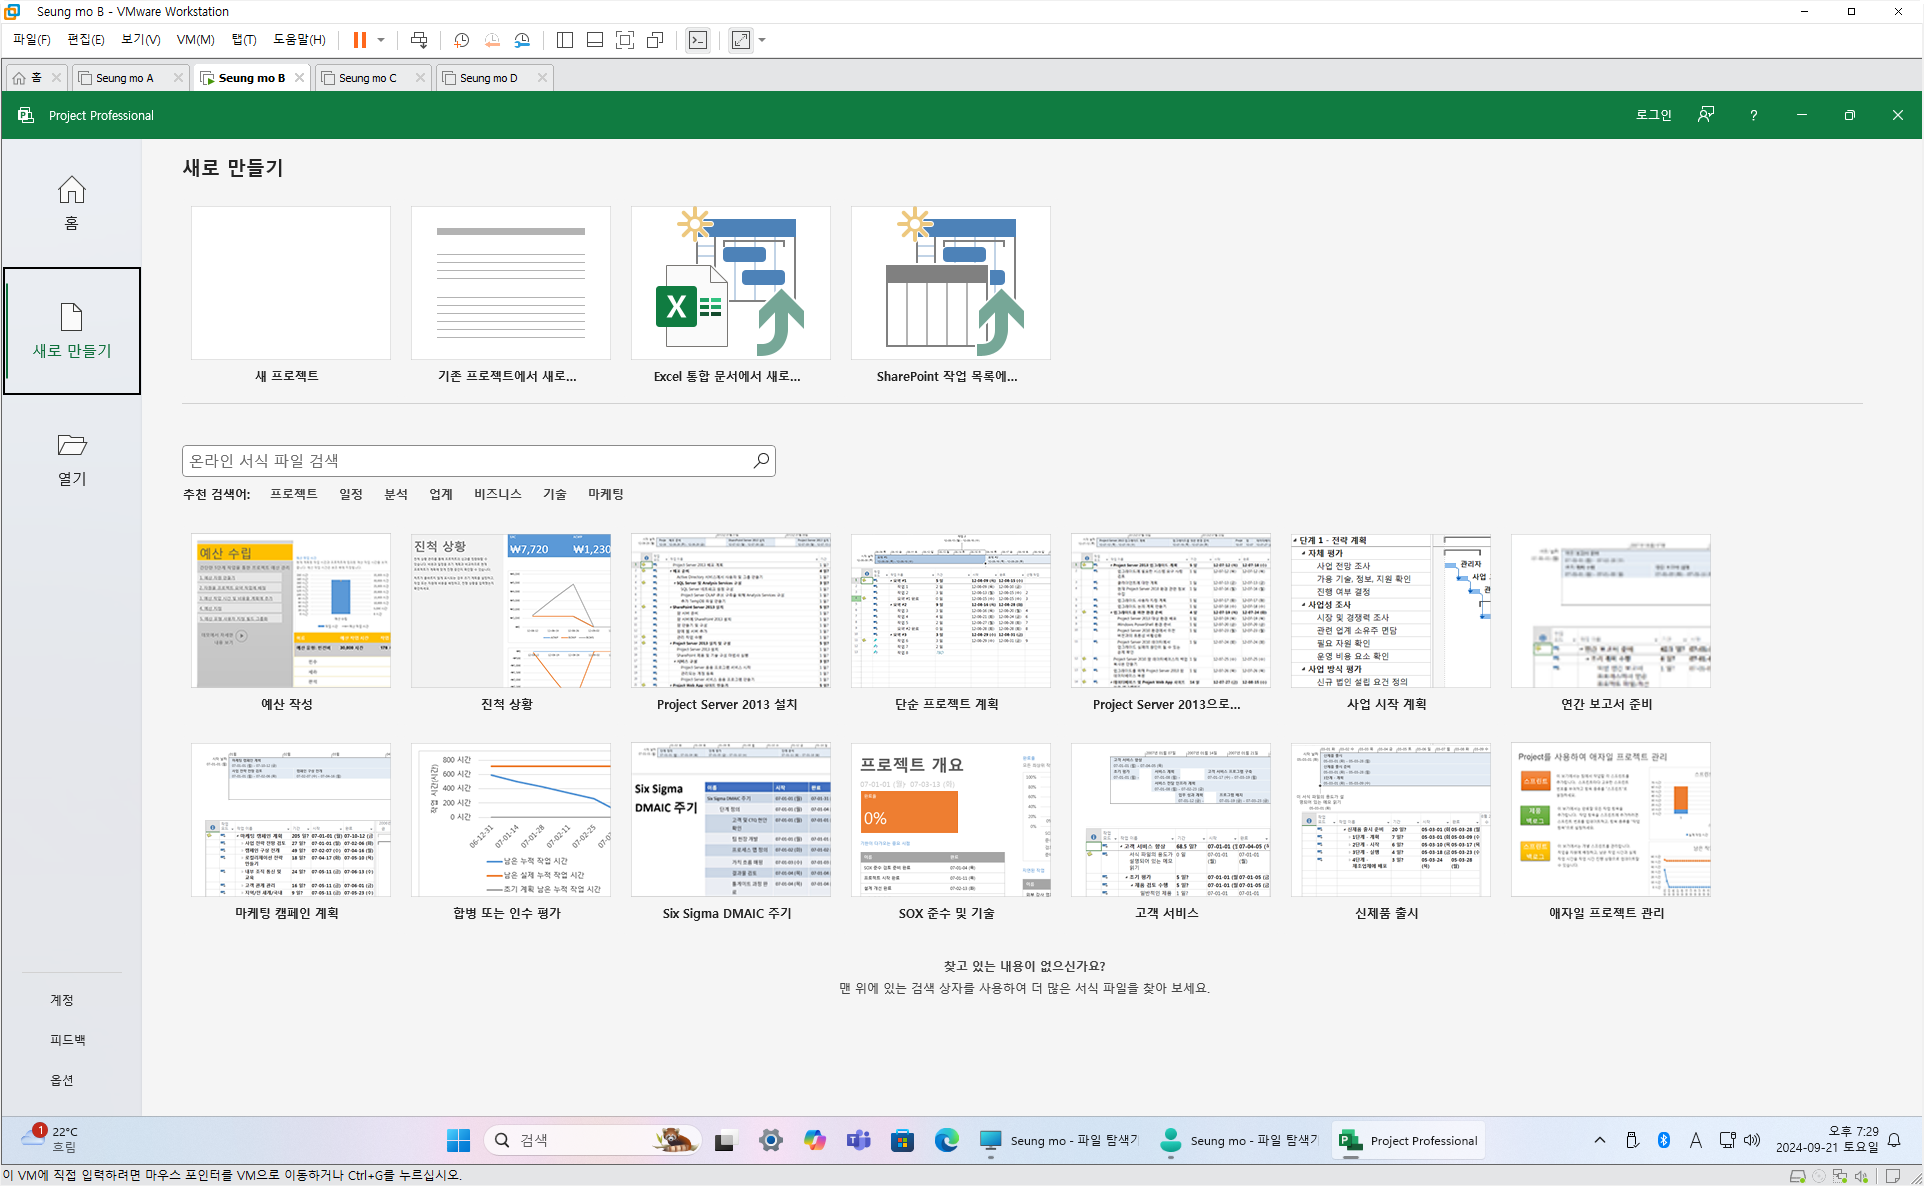Select the blank 새 프로젝트 thumbnail
Viewport: 1924px width, 1186px height.
coord(290,283)
